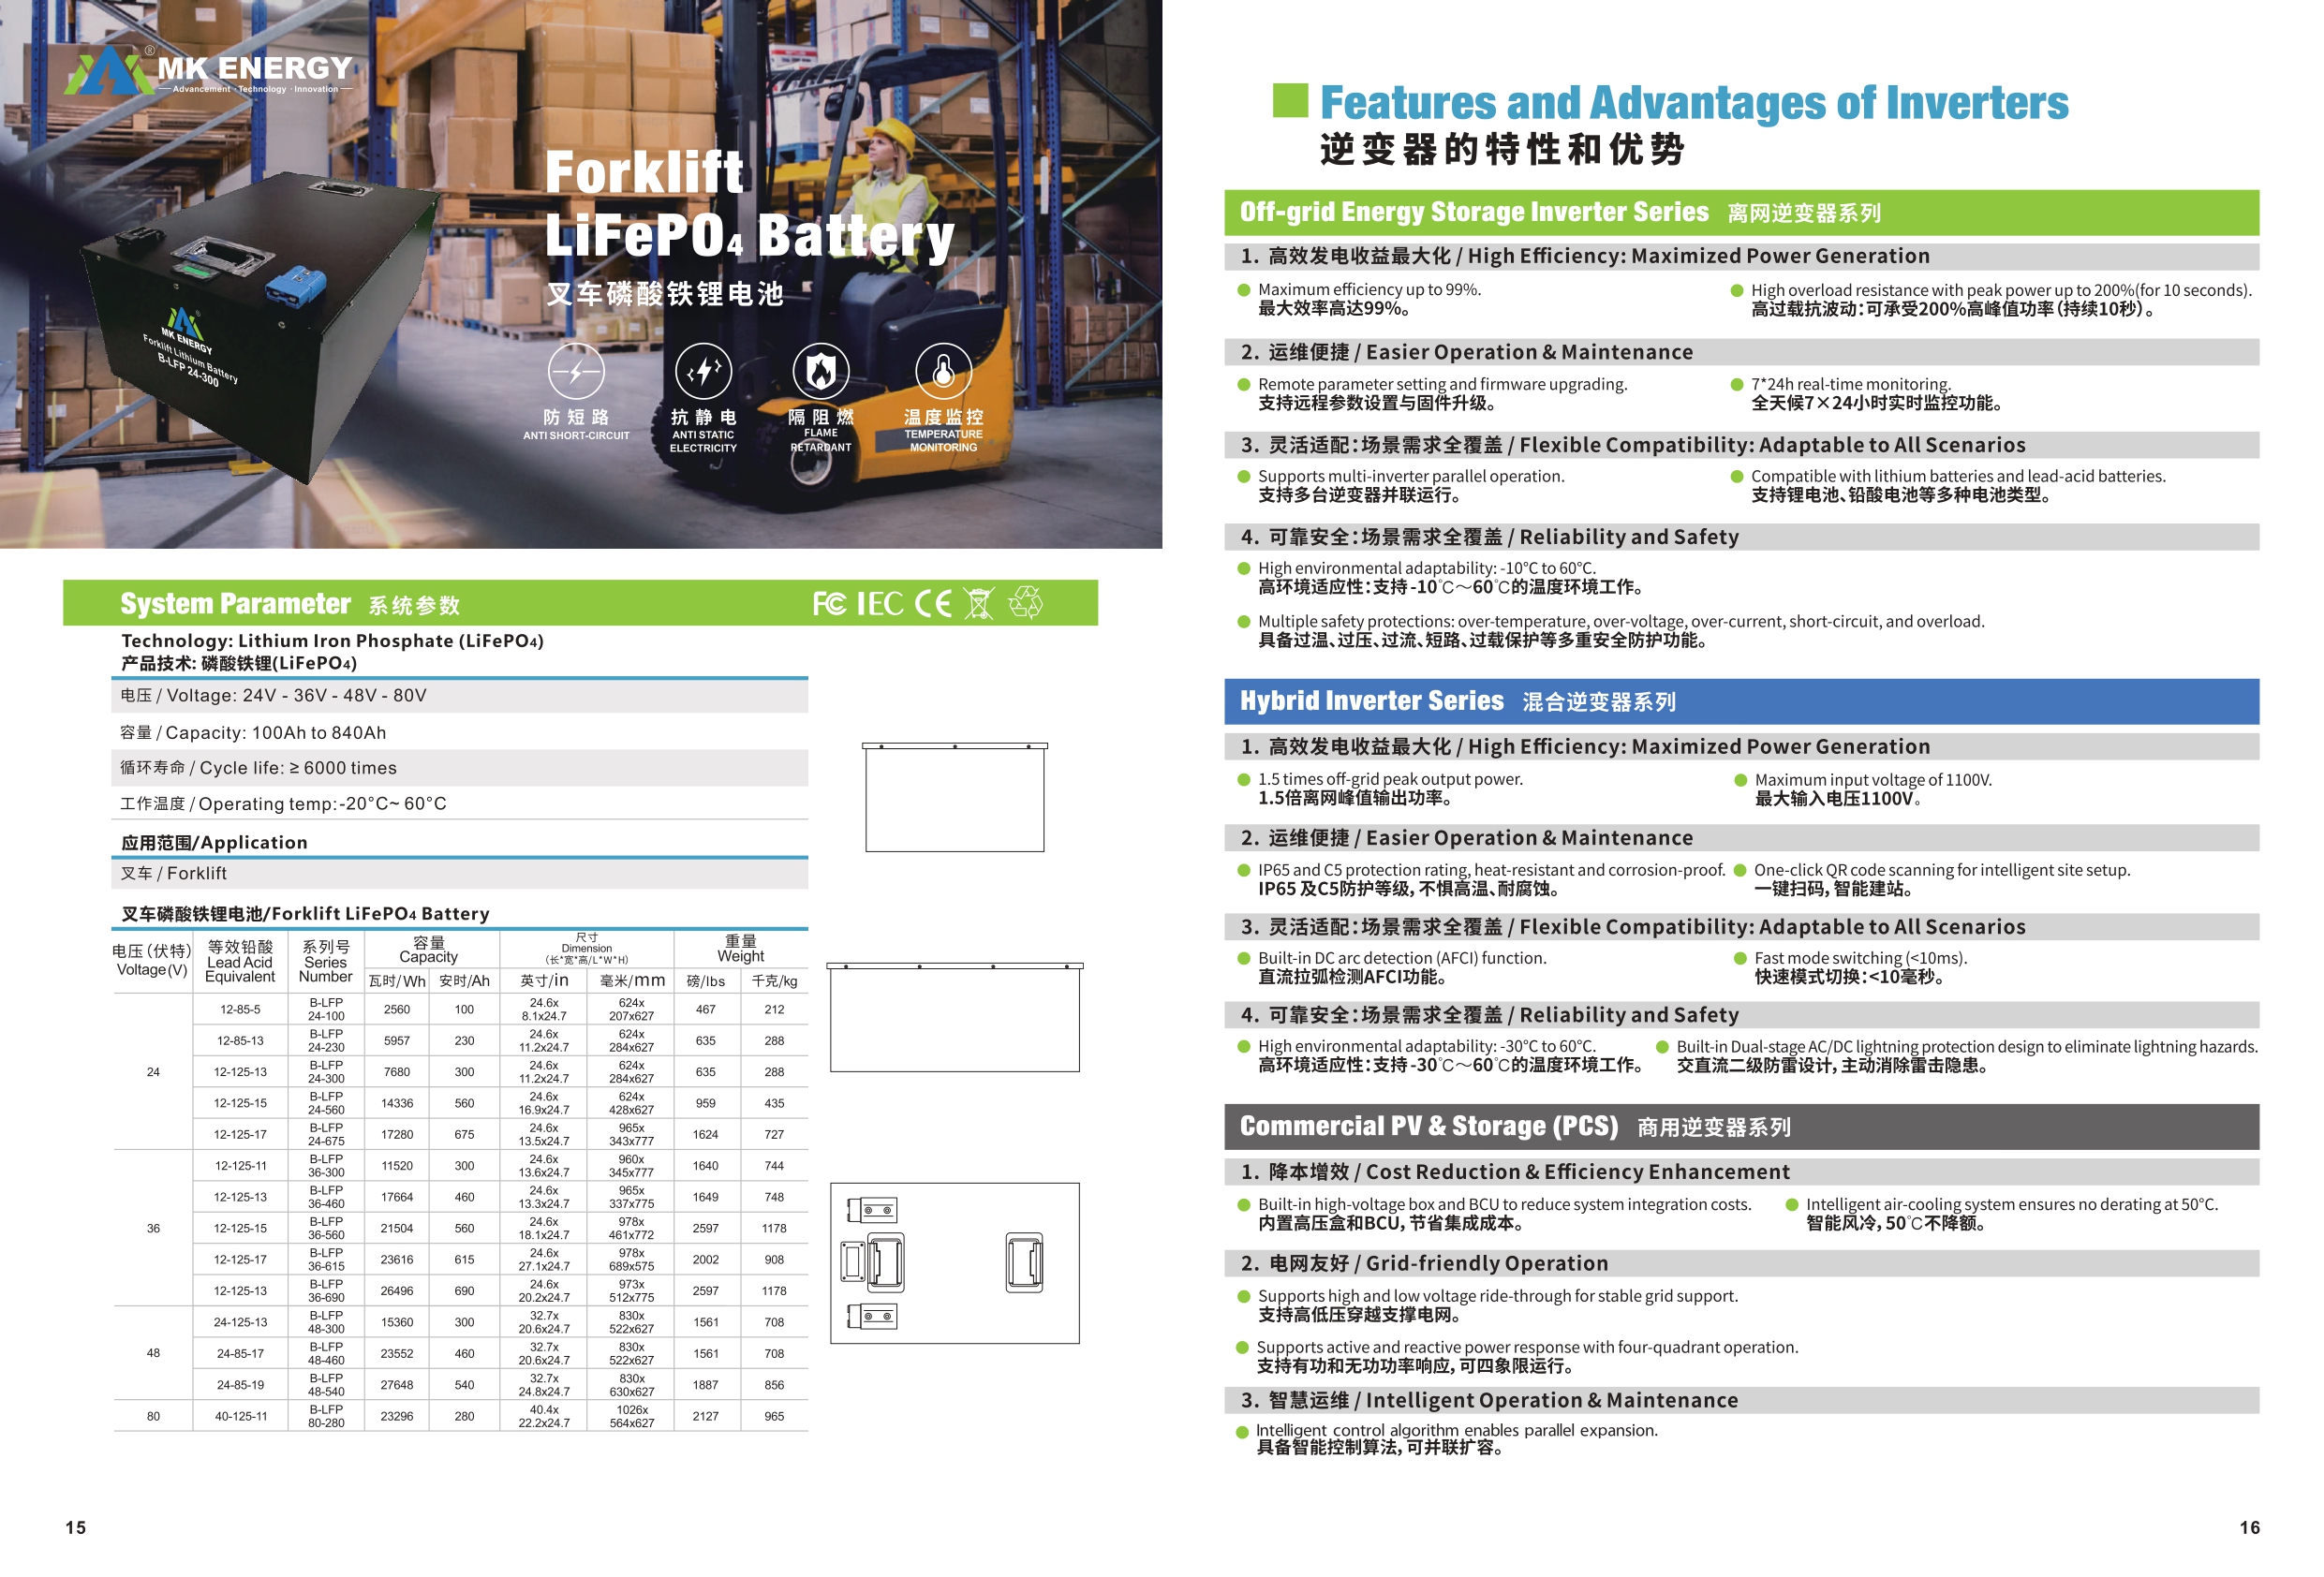
Task: Click the 'System Parameter' green header
Action: tap(580, 603)
